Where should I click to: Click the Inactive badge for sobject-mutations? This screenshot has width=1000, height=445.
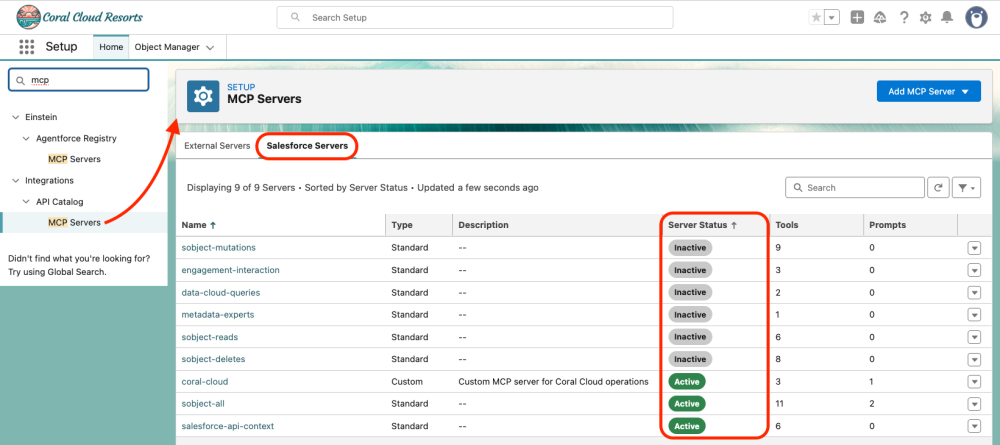point(690,247)
